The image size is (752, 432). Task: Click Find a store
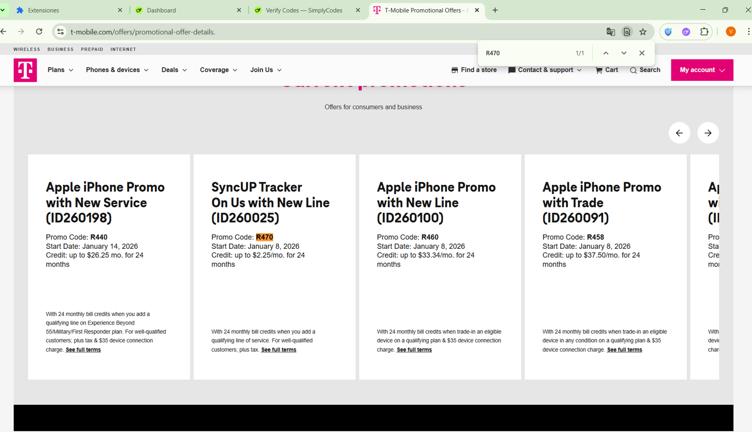click(x=474, y=70)
